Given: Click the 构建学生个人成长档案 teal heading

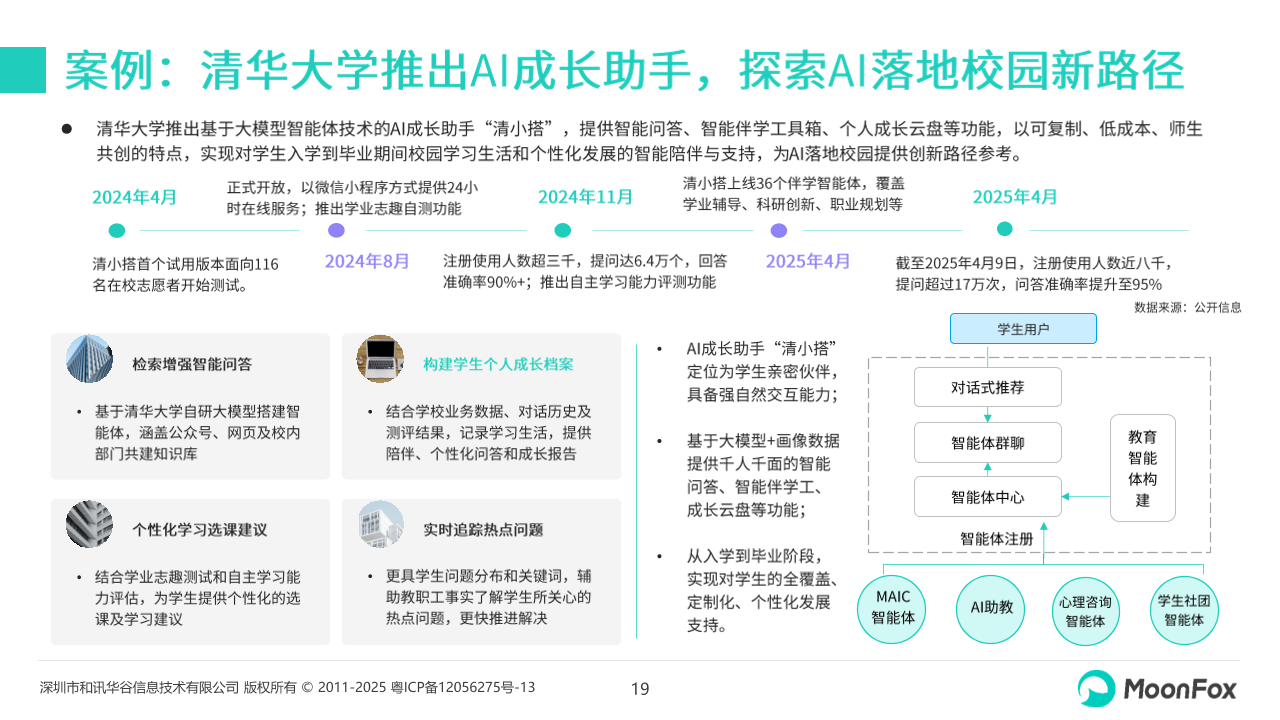Looking at the screenshot, I should point(497,364).
